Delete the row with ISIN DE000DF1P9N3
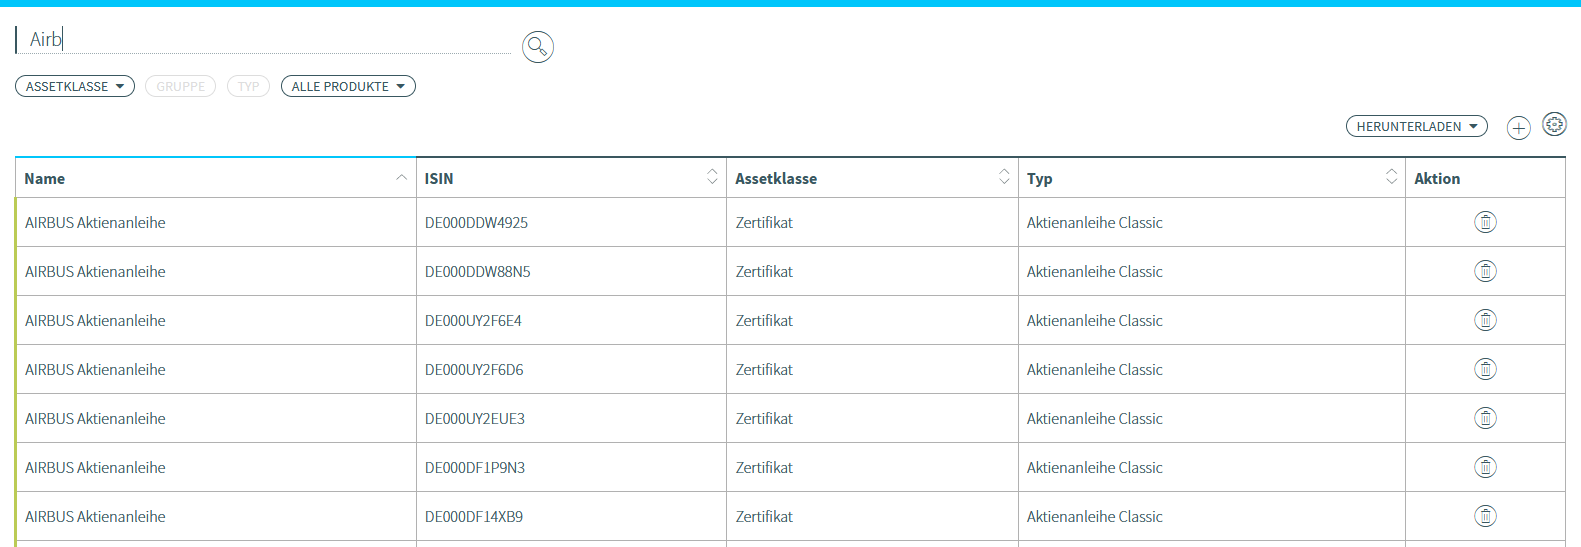1581x547 pixels. 1485,467
